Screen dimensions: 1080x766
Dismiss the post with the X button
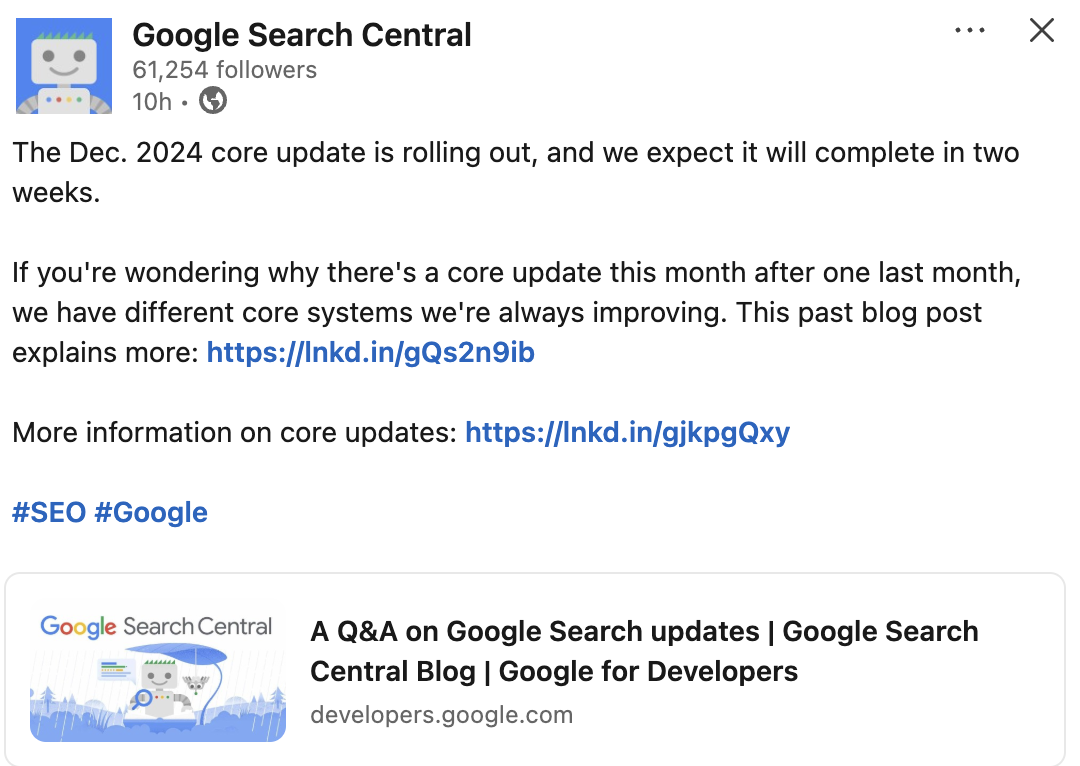pyautogui.click(x=1042, y=30)
